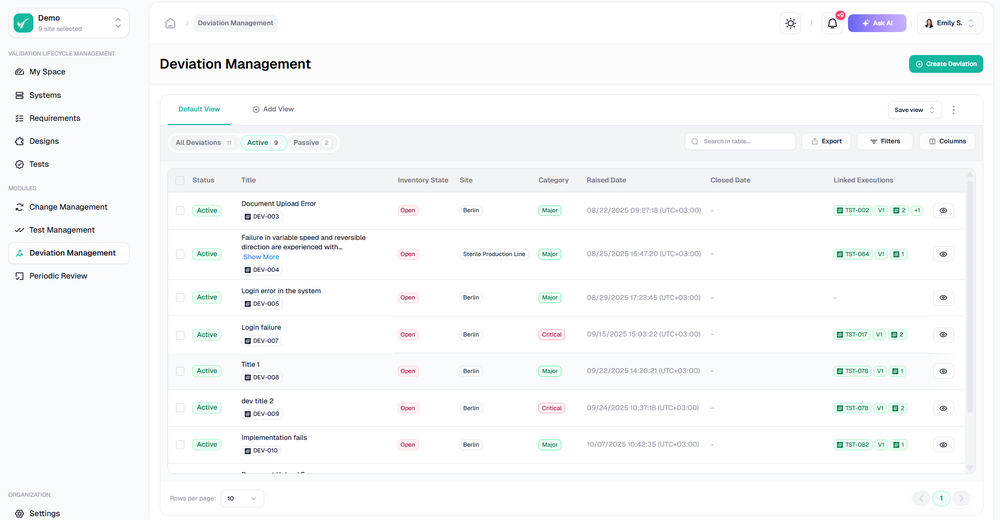Click the search magnifier icon in table search
1000x520 pixels.
(695, 142)
